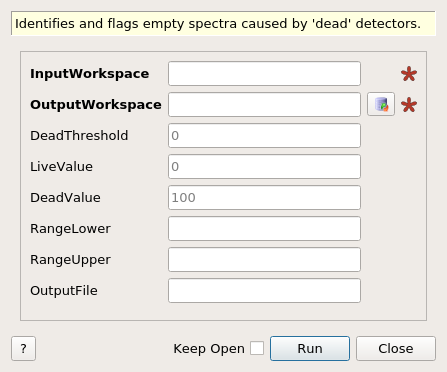Focus the OutputWorkspace text field
447x372 pixels.
pyautogui.click(x=264, y=105)
